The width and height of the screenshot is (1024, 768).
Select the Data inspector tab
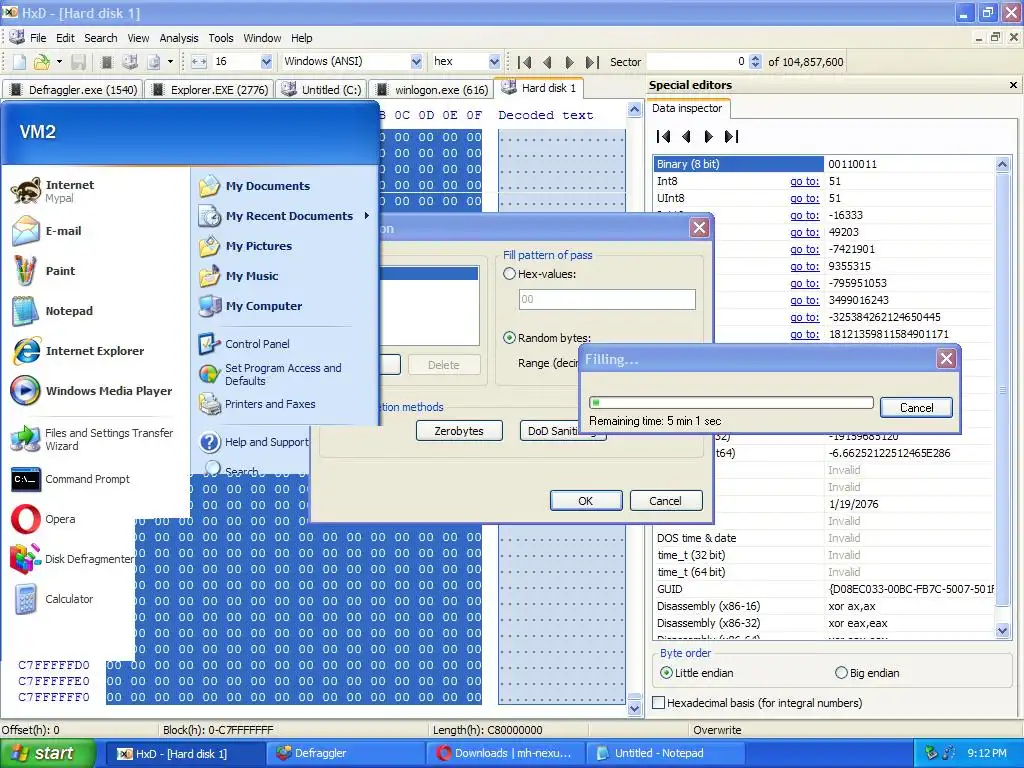coord(687,108)
